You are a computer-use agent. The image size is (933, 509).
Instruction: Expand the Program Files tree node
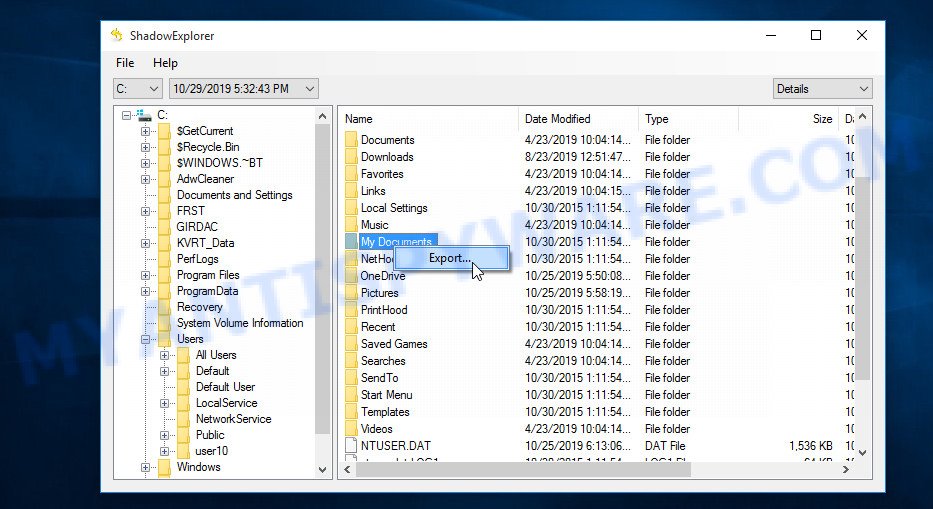click(x=145, y=275)
